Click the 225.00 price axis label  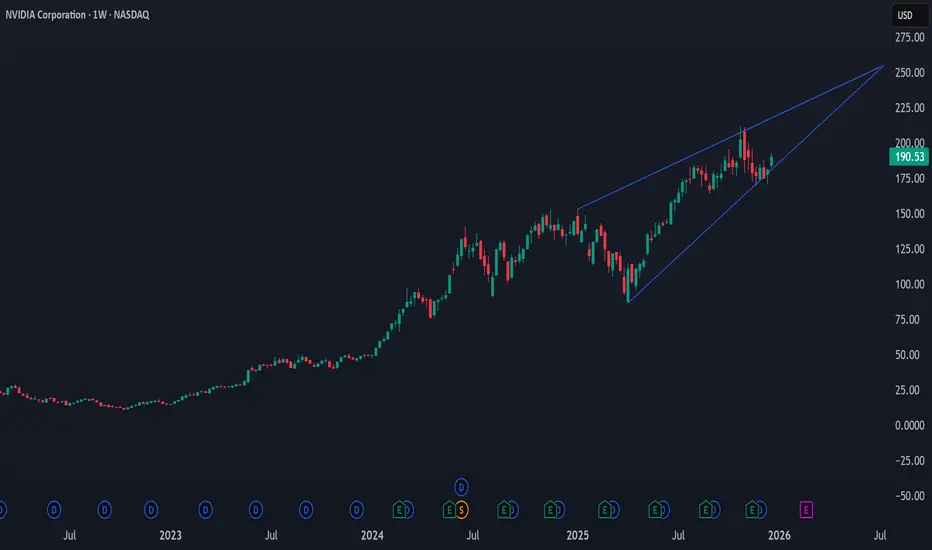click(910, 108)
